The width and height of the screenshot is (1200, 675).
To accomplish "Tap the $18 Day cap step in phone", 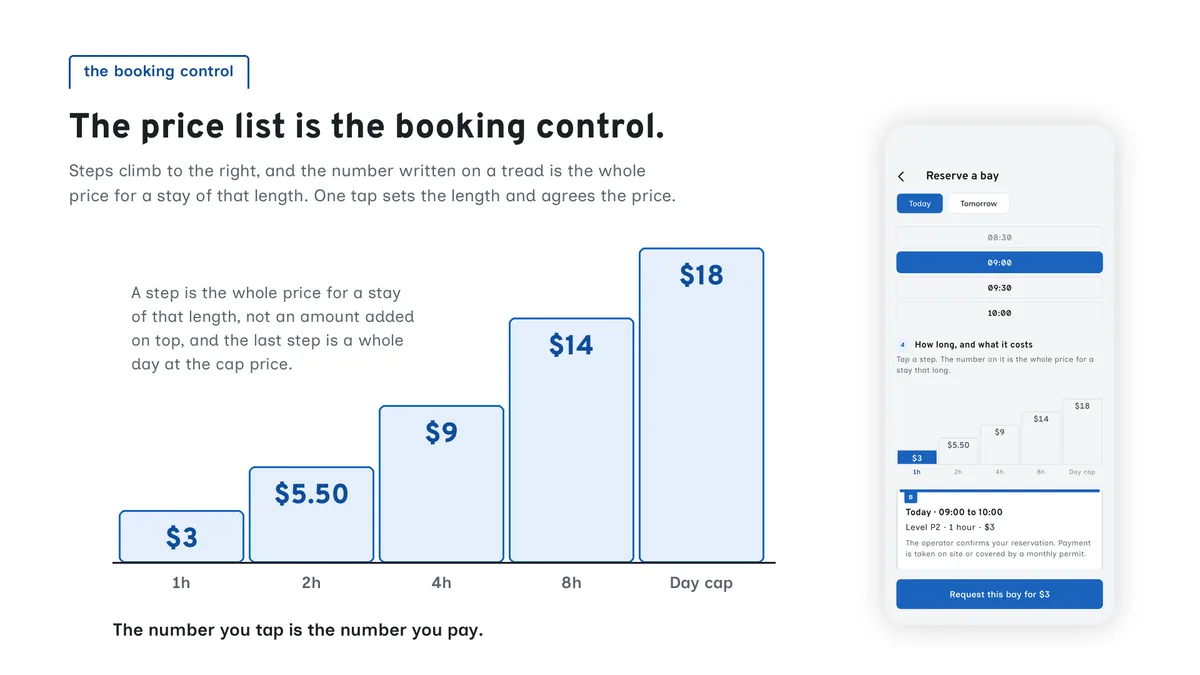I will pos(1082,432).
